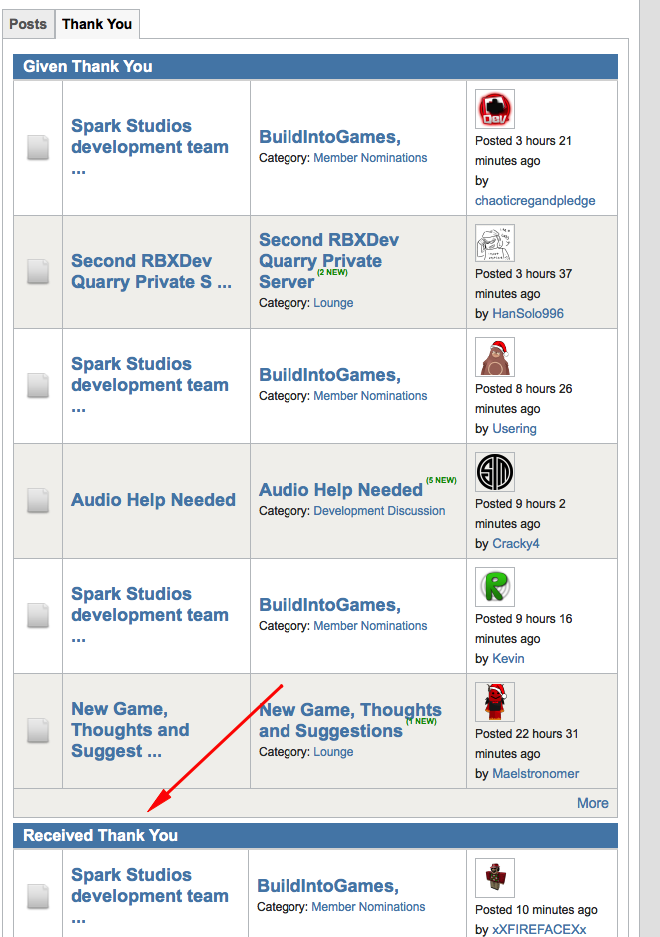Viewport: 660px width, 937px height.
Task: Click thread status icon next to Second RBXDev Quarry
Action: click(x=38, y=271)
